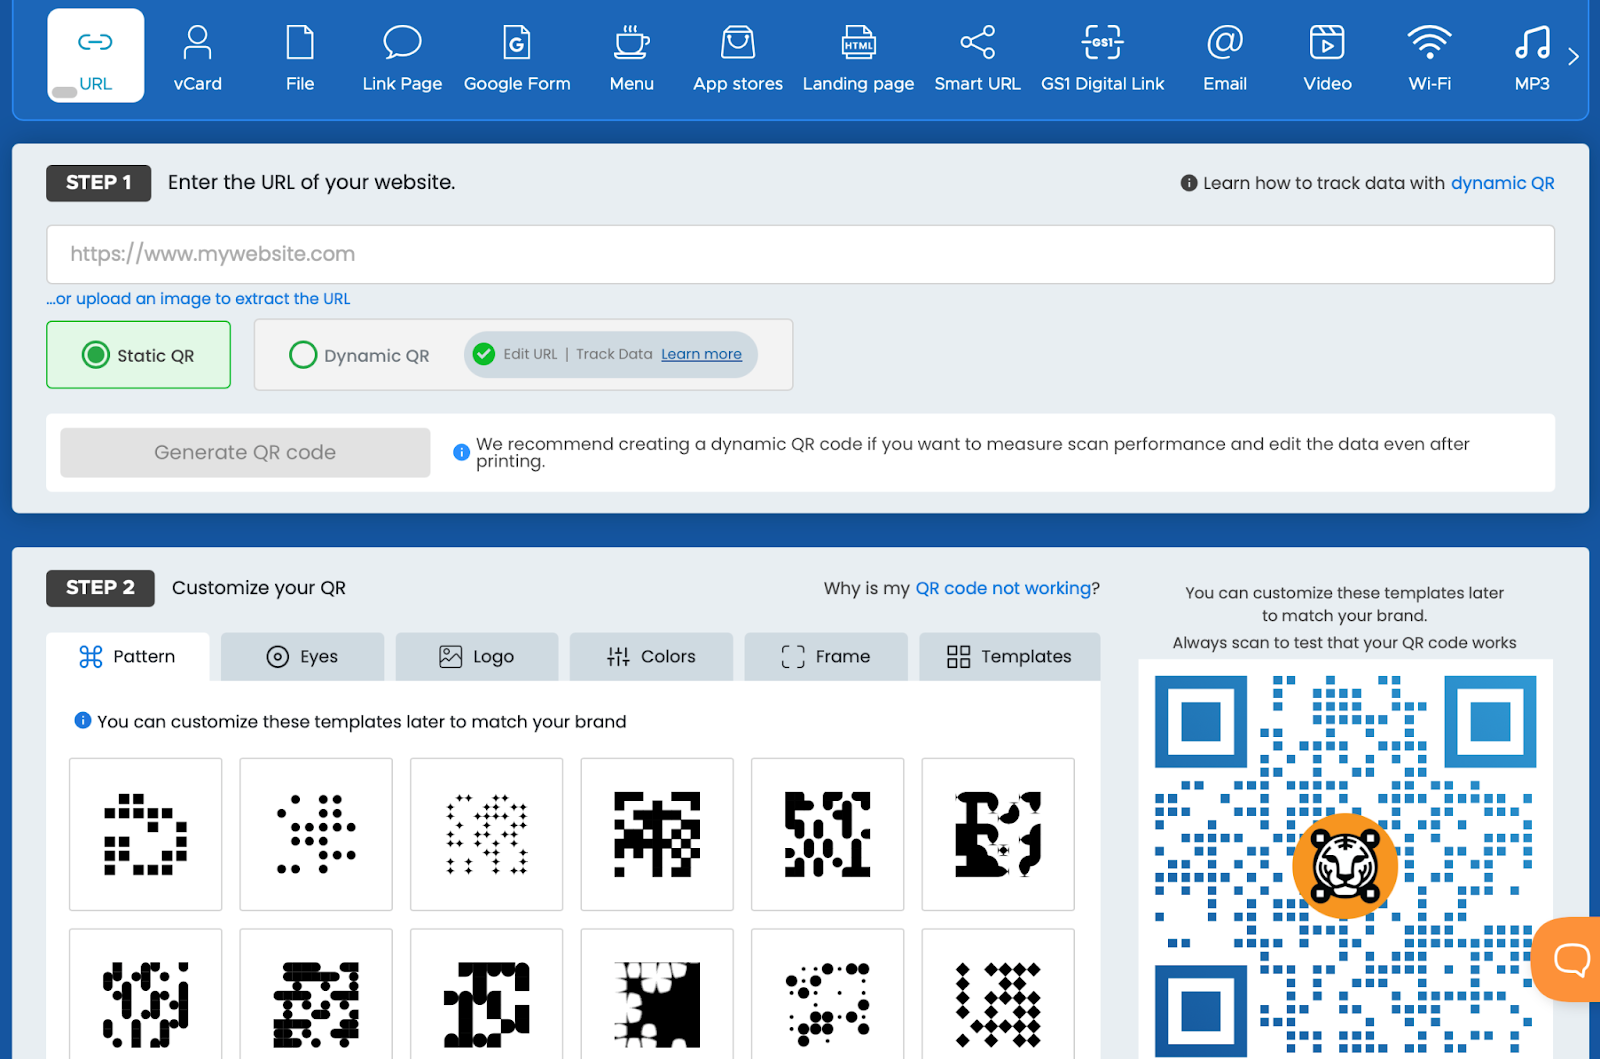Choose the Video QR type
The image size is (1600, 1059).
(1327, 58)
